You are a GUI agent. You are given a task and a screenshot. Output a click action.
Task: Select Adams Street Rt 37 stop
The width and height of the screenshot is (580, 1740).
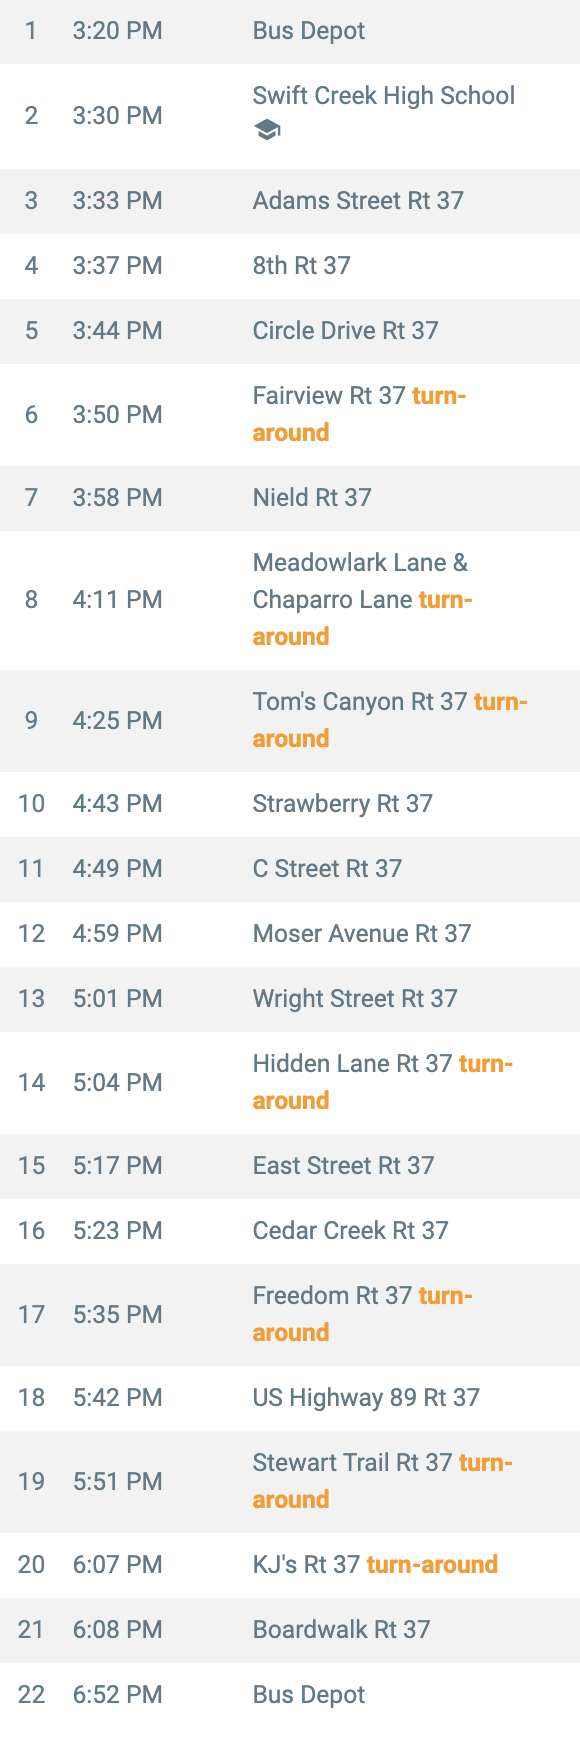pos(290,201)
